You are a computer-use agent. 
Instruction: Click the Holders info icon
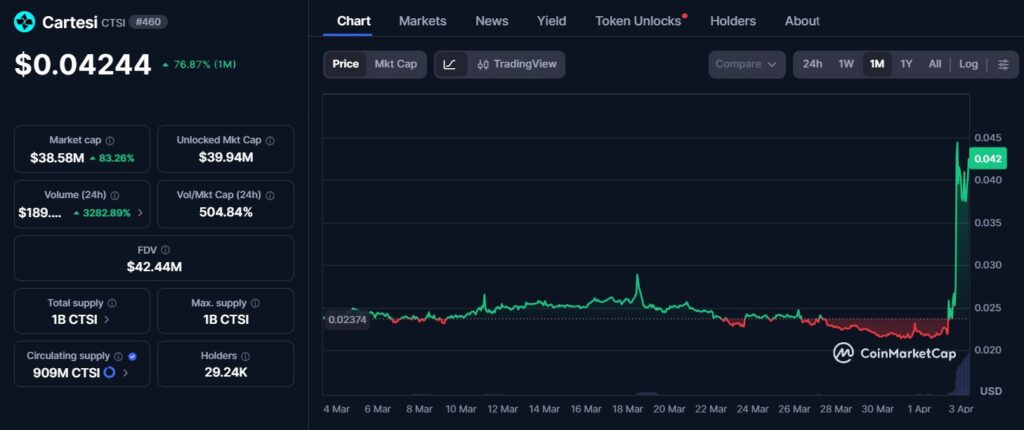245,356
